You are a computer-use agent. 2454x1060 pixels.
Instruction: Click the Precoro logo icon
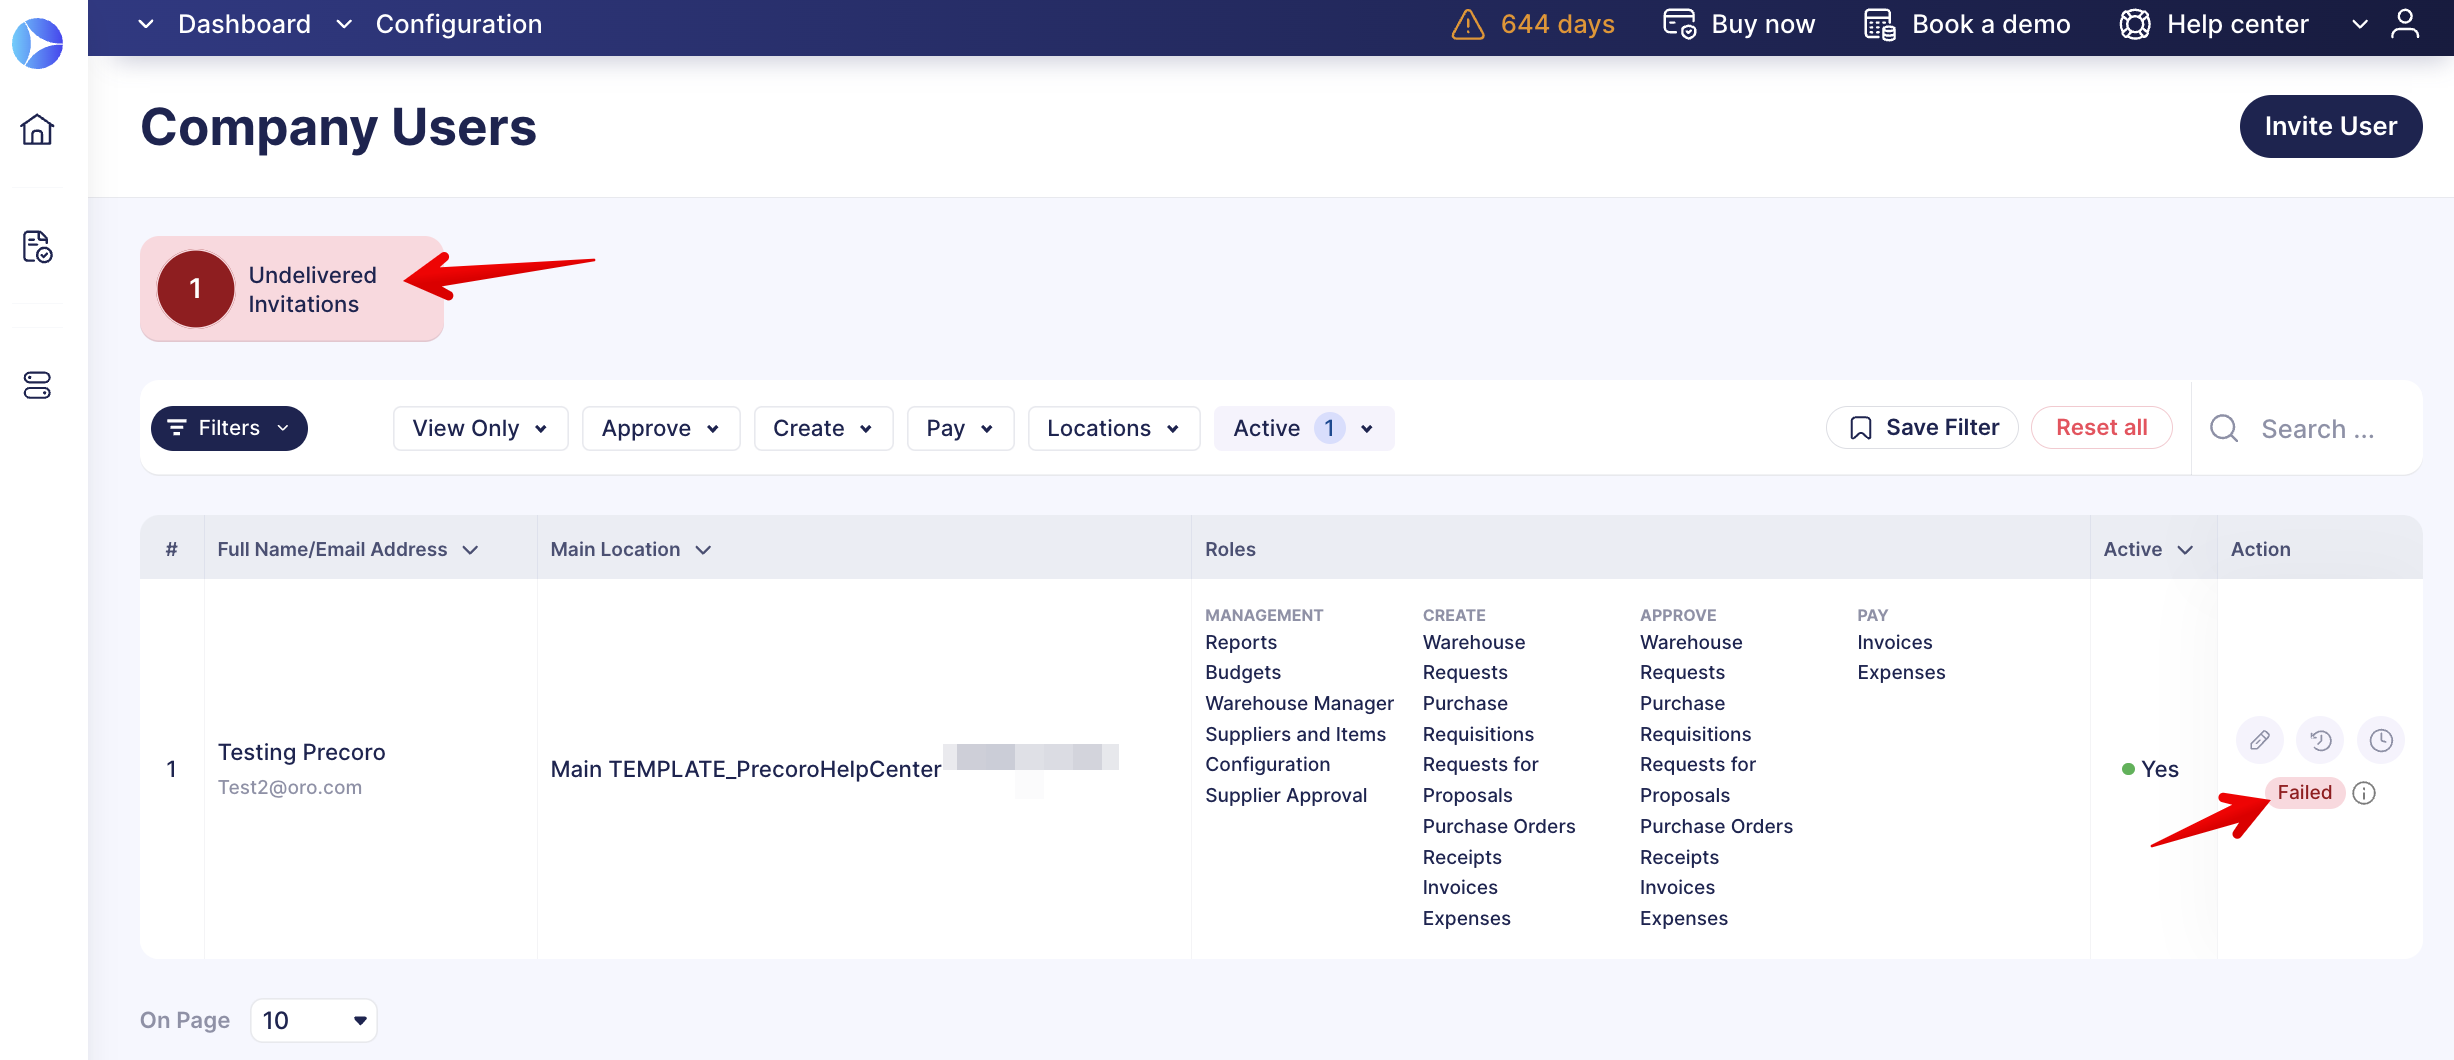pos(37,43)
